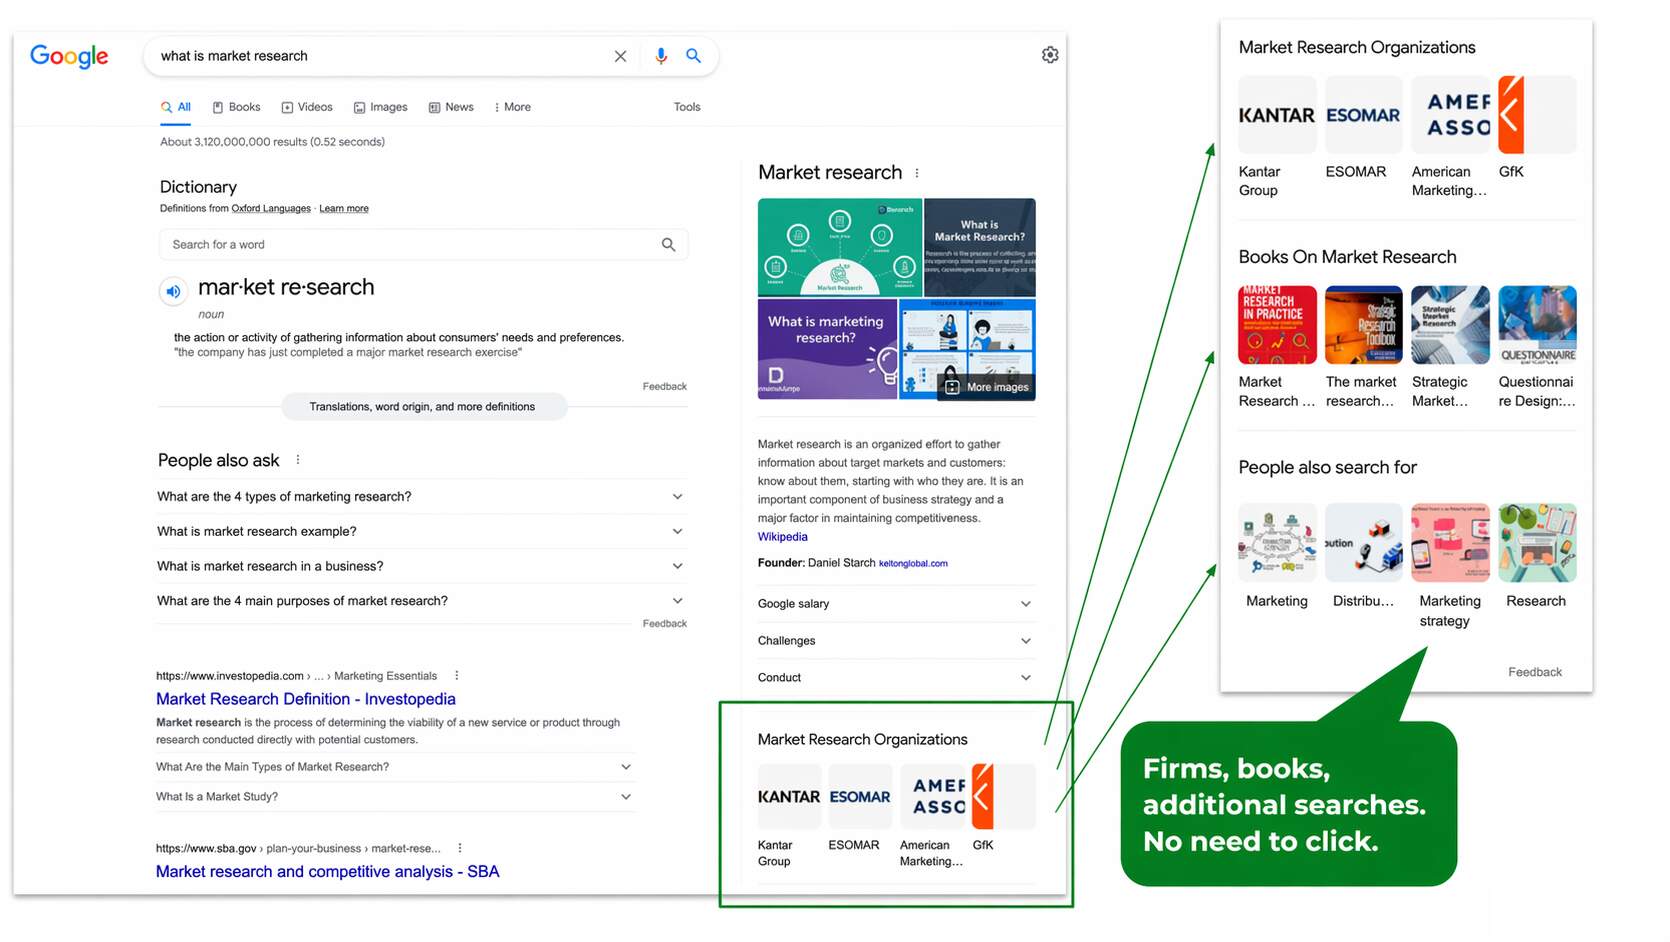Clear the search query with the X icon
This screenshot has height=942, width=1670.
point(620,56)
